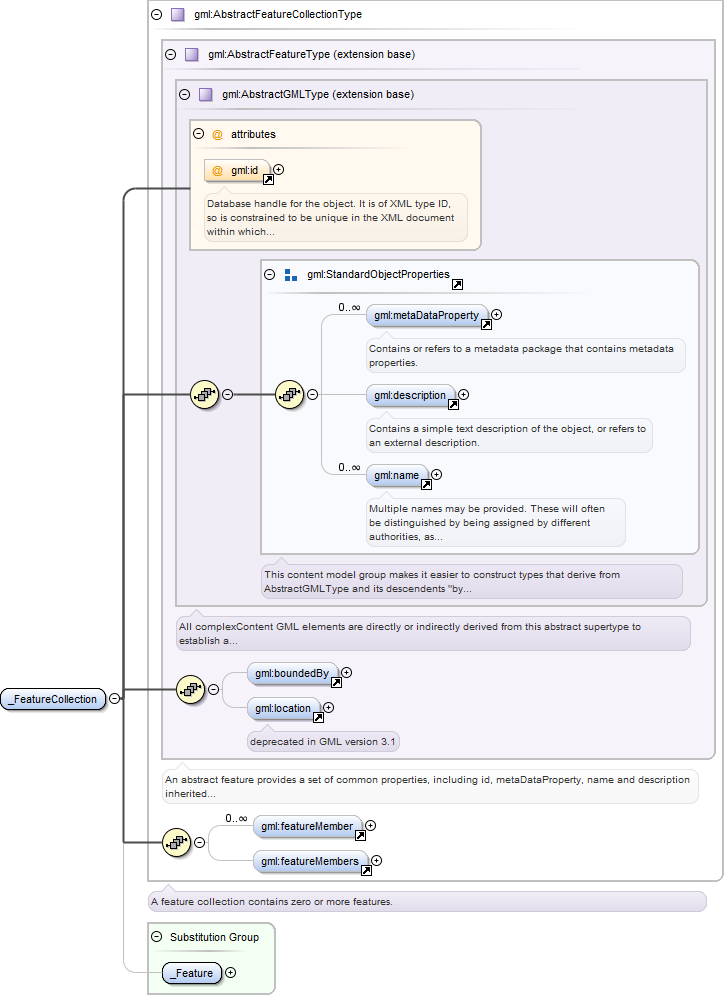
Task: Select the gml:id attribute node
Action: point(238,170)
